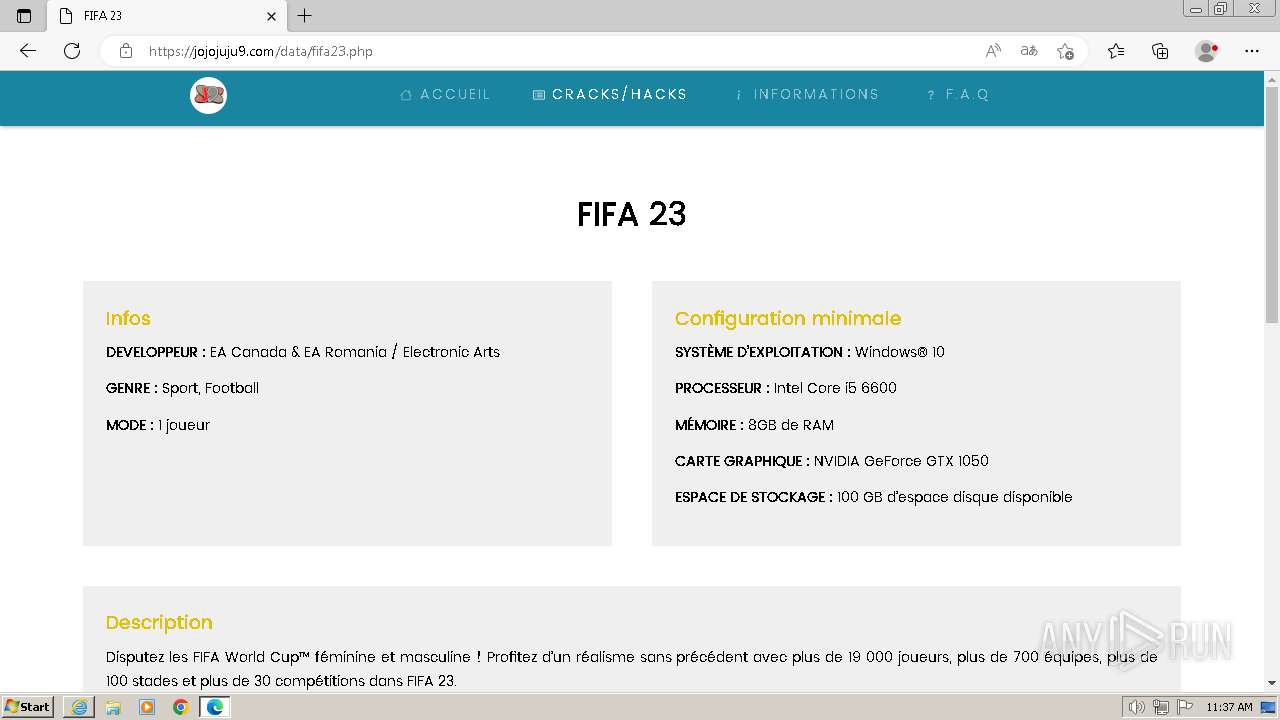Reload the page with the refresh icon
The width and height of the screenshot is (1280, 720).
coord(72,51)
